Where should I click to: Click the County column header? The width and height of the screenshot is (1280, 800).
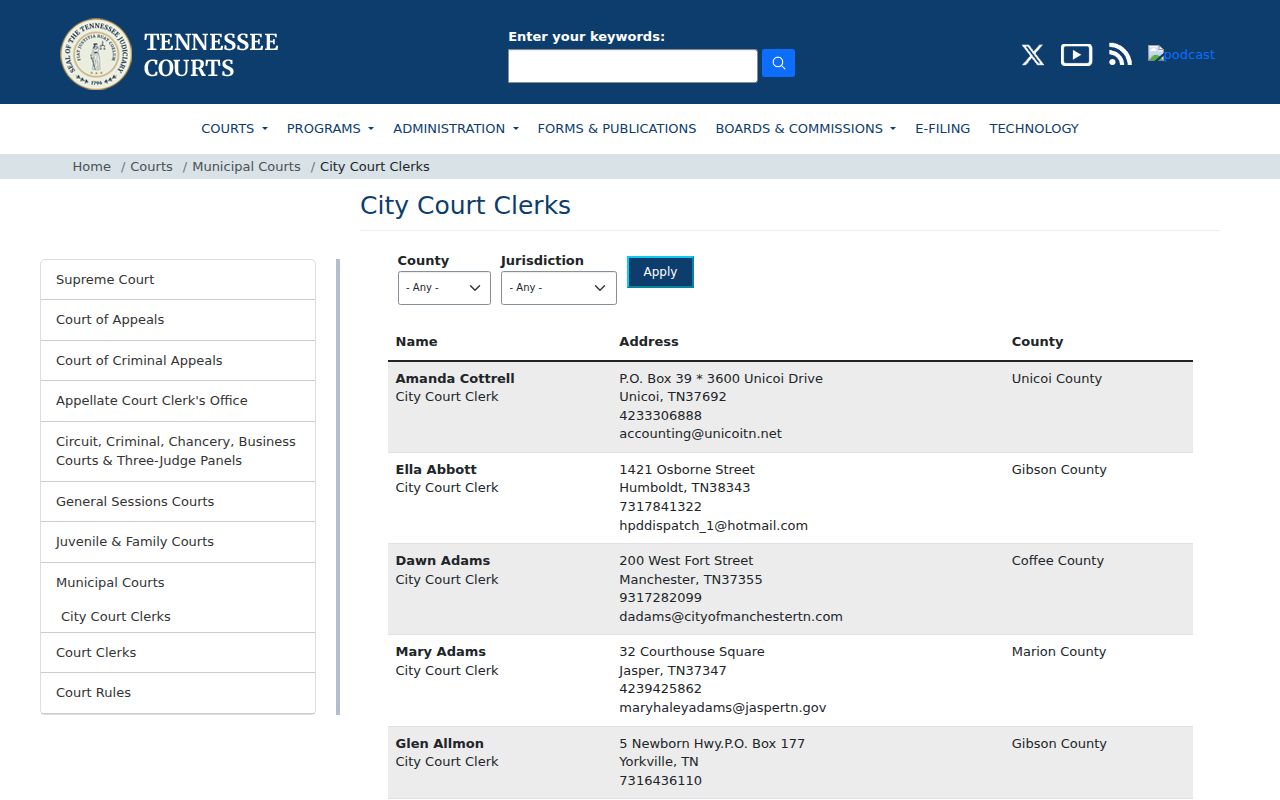click(1037, 342)
